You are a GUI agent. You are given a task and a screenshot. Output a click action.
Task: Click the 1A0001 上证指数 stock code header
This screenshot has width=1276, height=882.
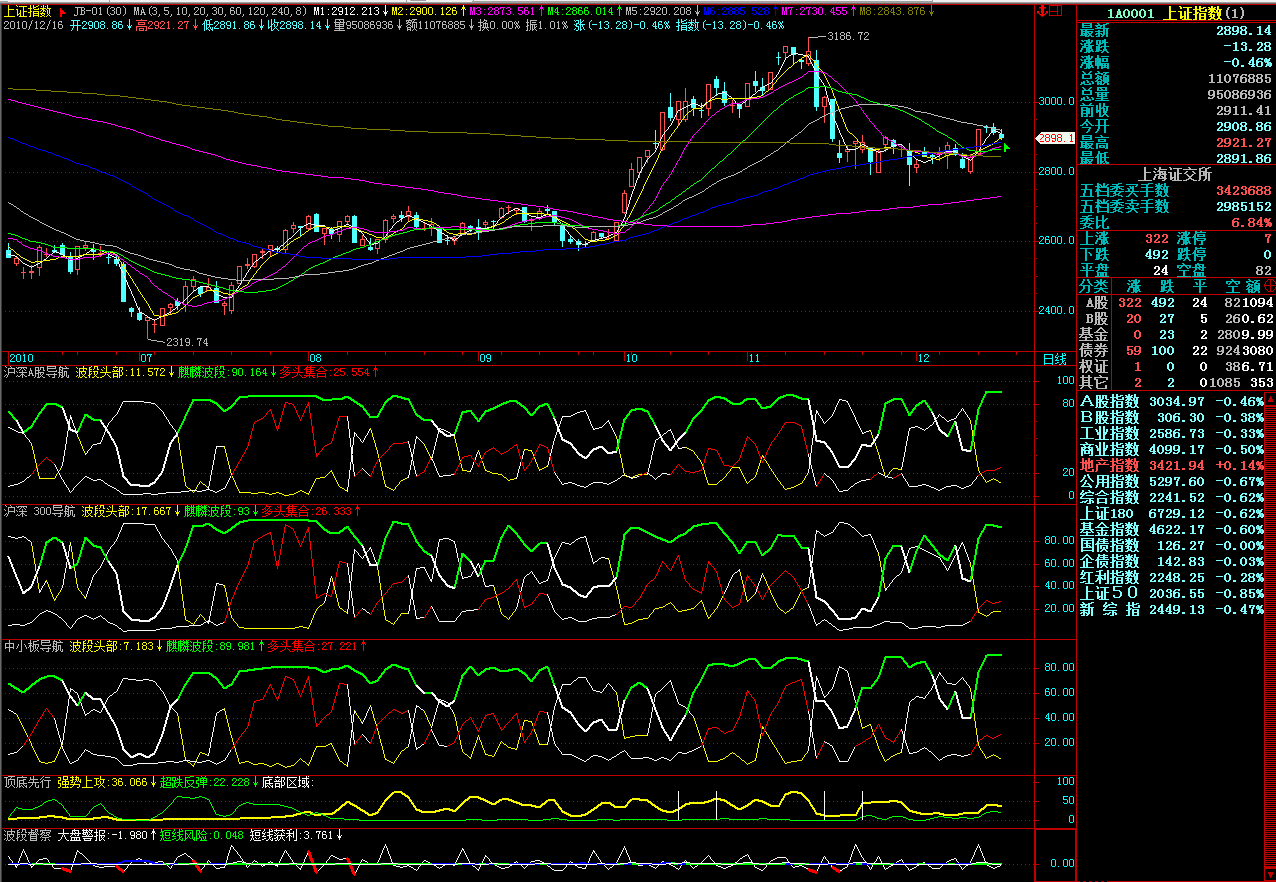tap(1175, 12)
